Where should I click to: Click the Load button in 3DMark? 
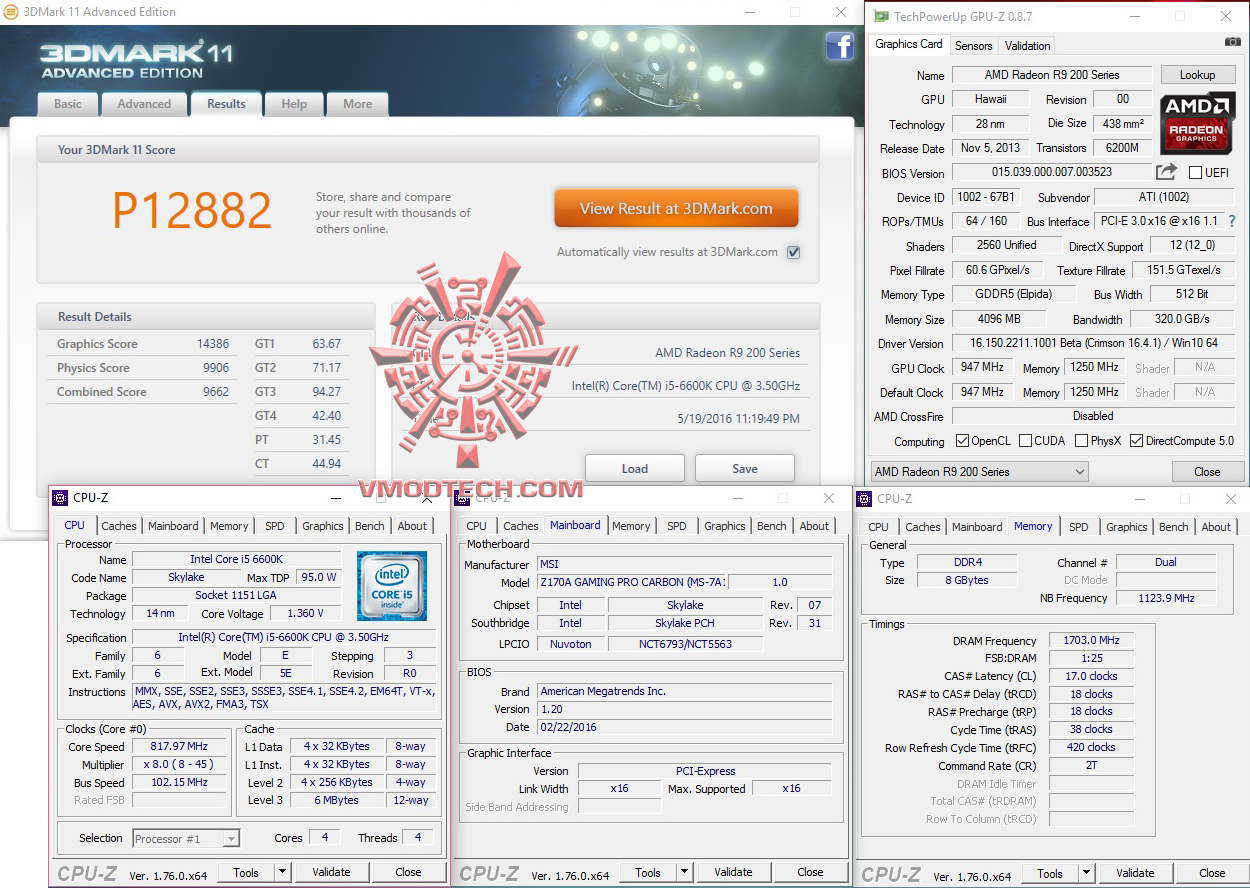coord(635,468)
